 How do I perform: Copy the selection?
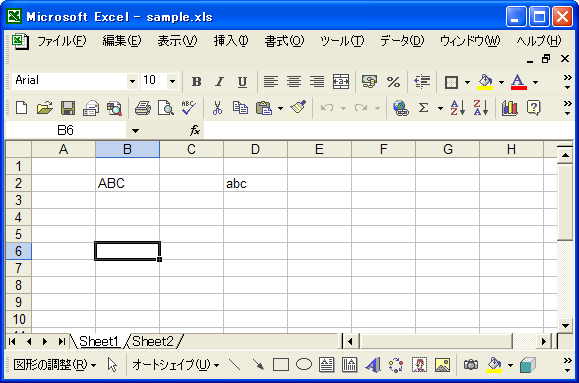(240, 108)
